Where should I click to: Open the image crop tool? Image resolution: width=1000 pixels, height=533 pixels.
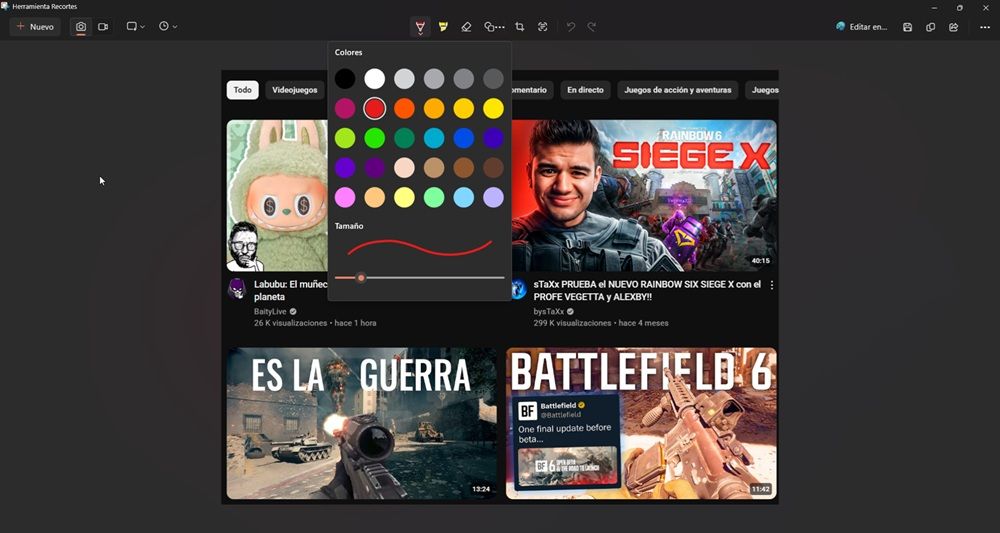coord(519,27)
